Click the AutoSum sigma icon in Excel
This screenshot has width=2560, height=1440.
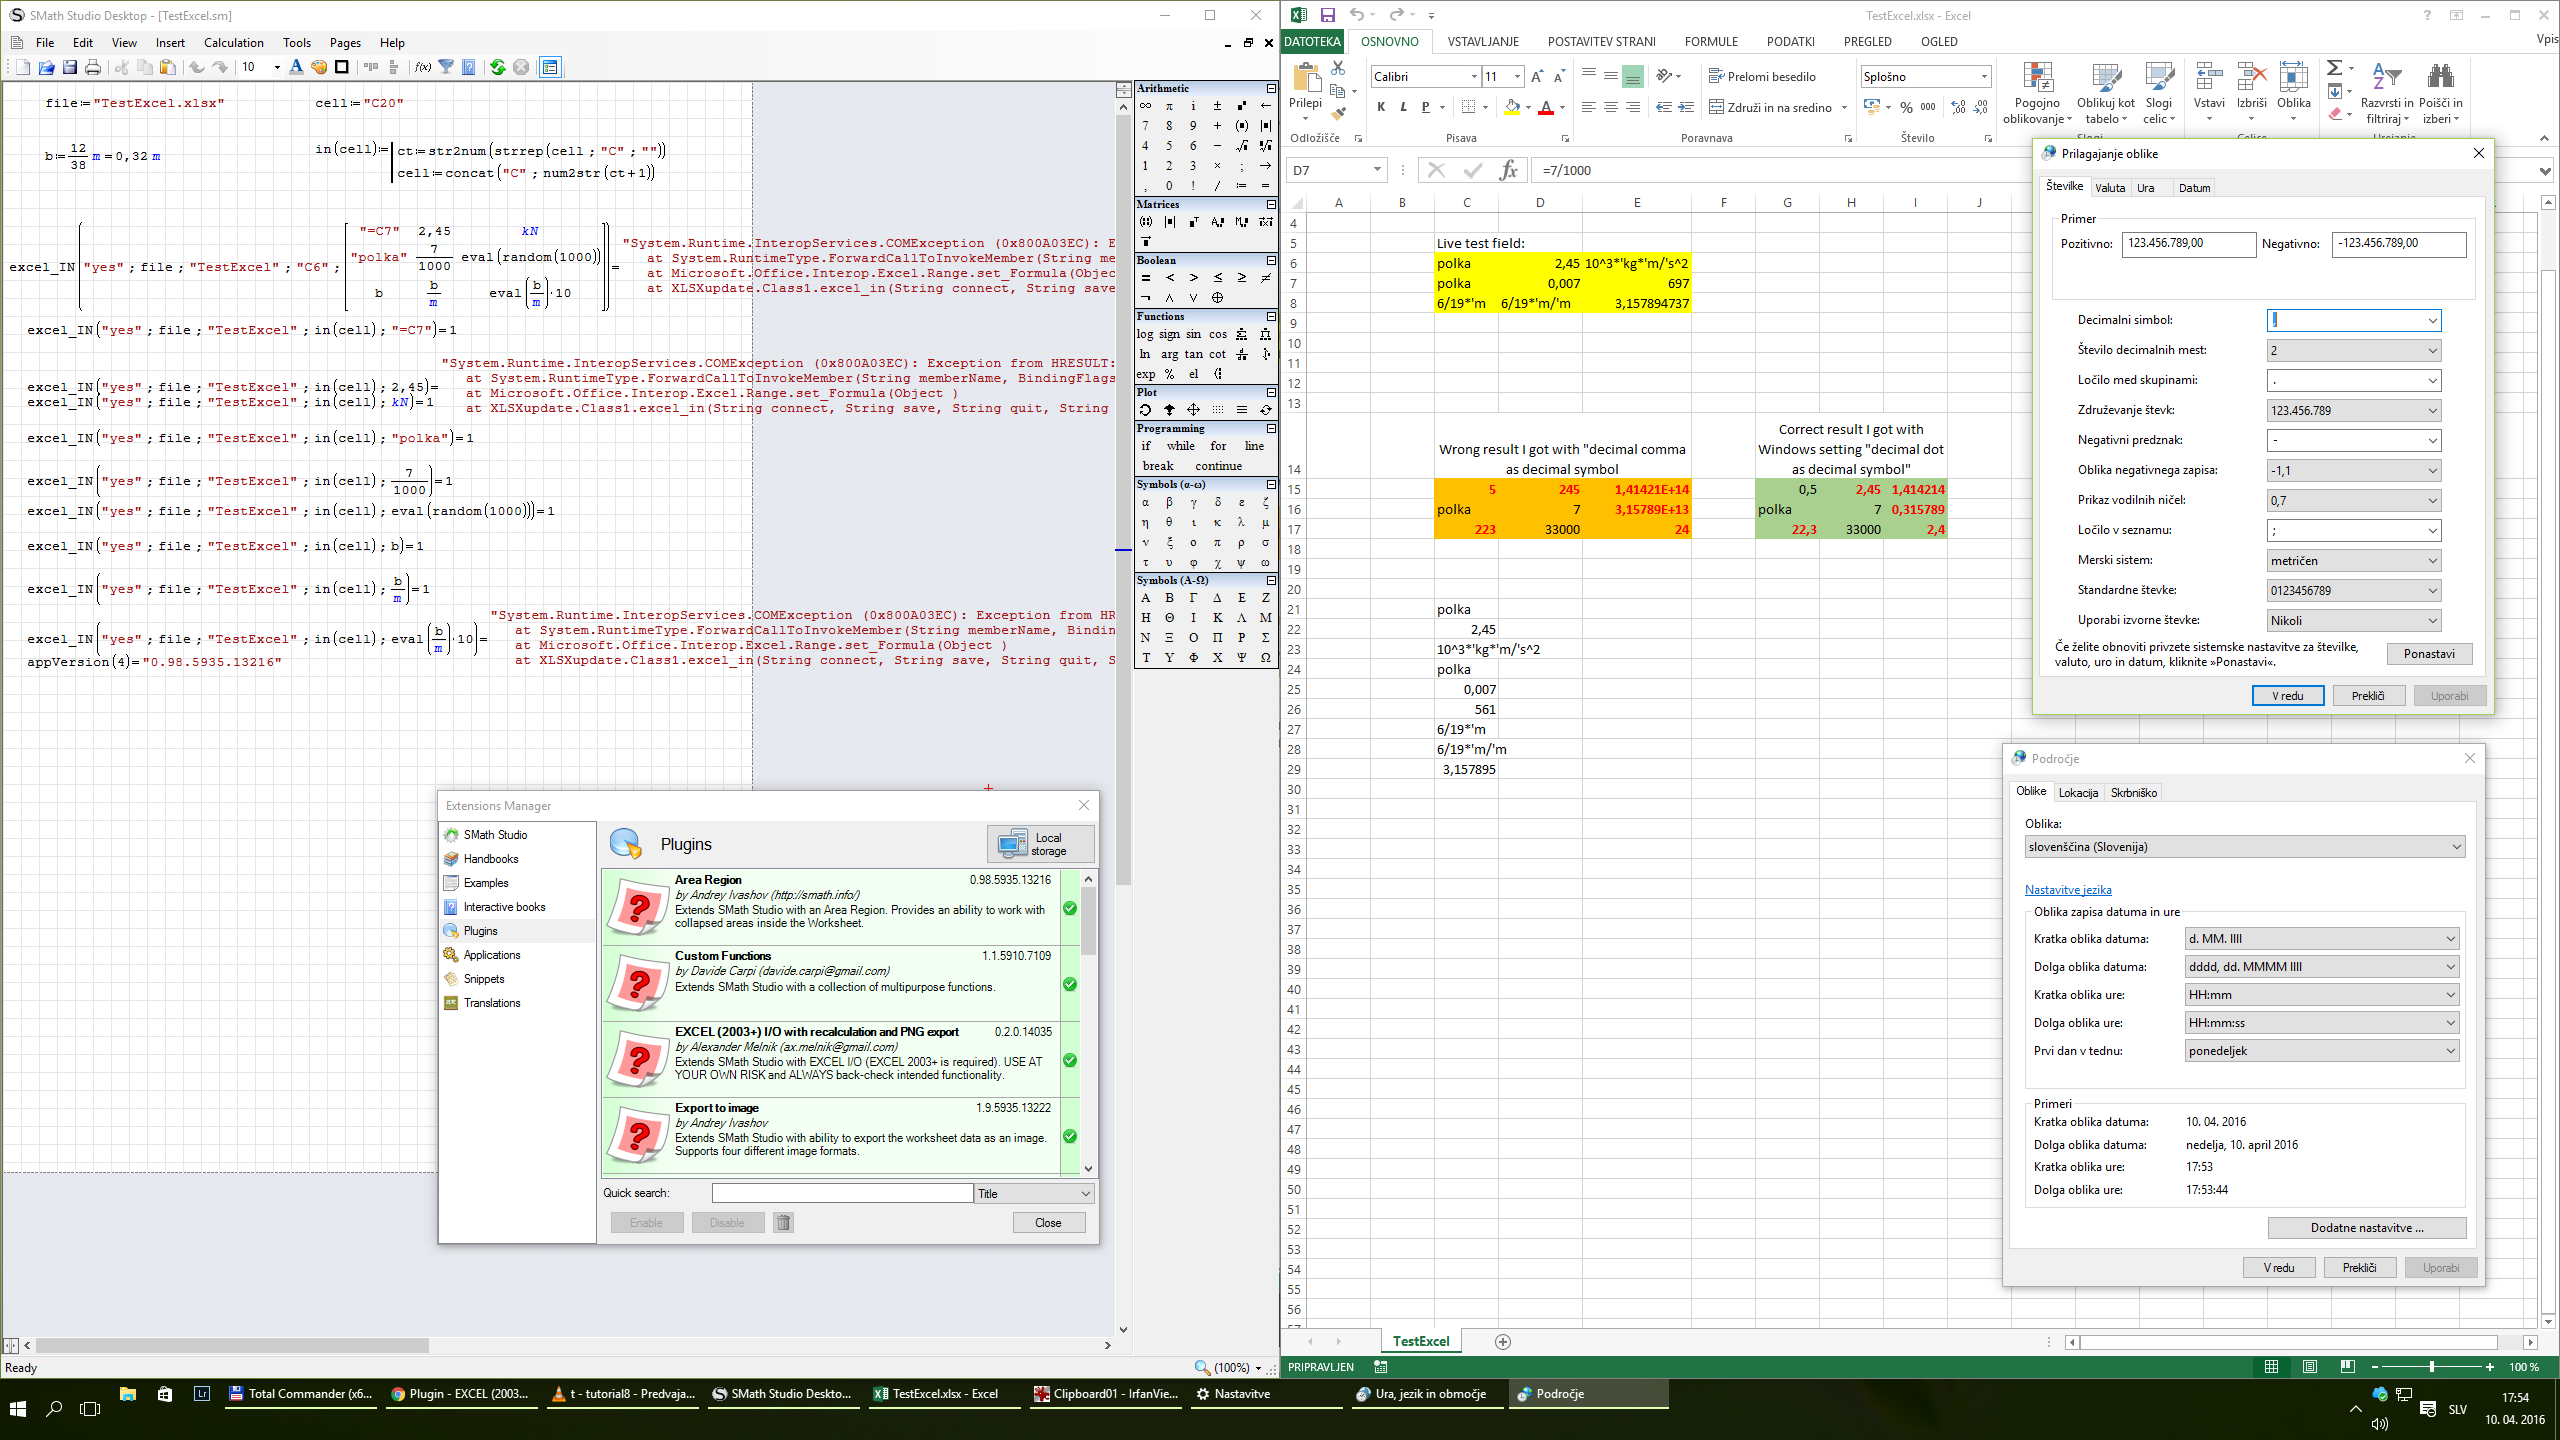(2334, 68)
